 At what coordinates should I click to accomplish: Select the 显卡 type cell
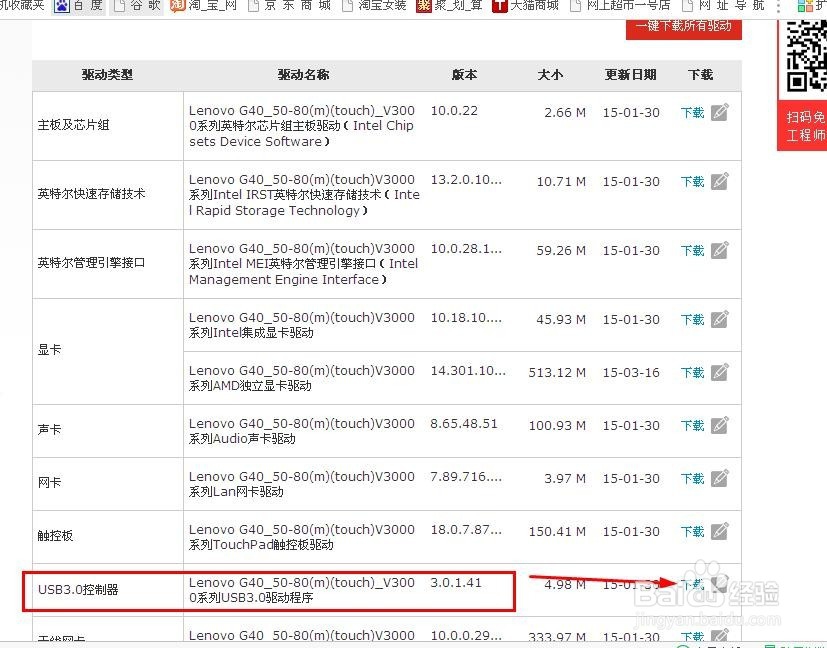click(108, 351)
